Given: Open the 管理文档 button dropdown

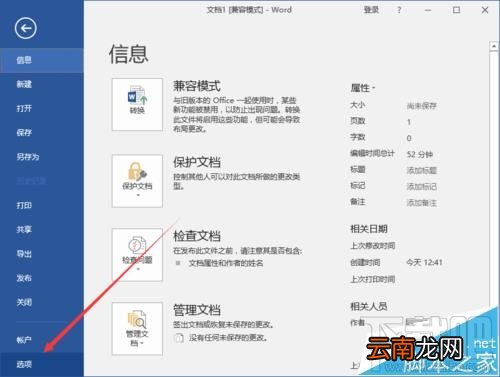Looking at the screenshot, I should (137, 329).
